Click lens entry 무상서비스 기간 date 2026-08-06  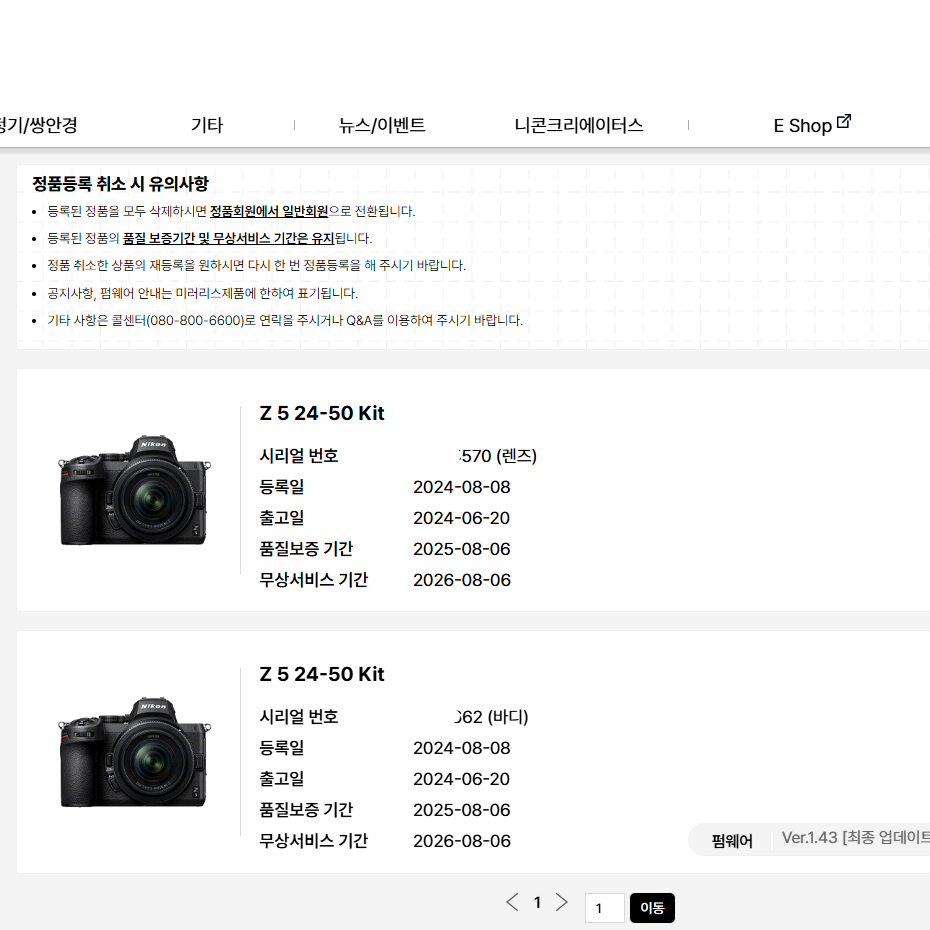[461, 580]
